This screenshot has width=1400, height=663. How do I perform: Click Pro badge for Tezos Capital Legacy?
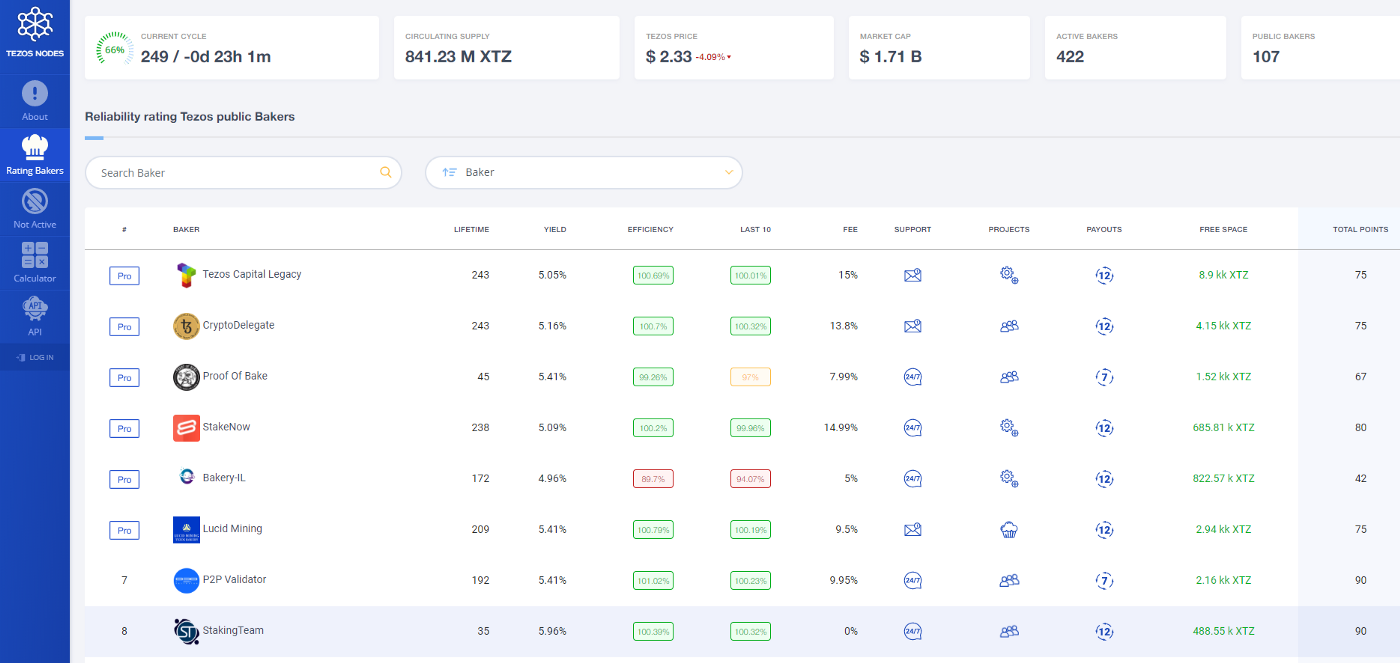tap(124, 275)
